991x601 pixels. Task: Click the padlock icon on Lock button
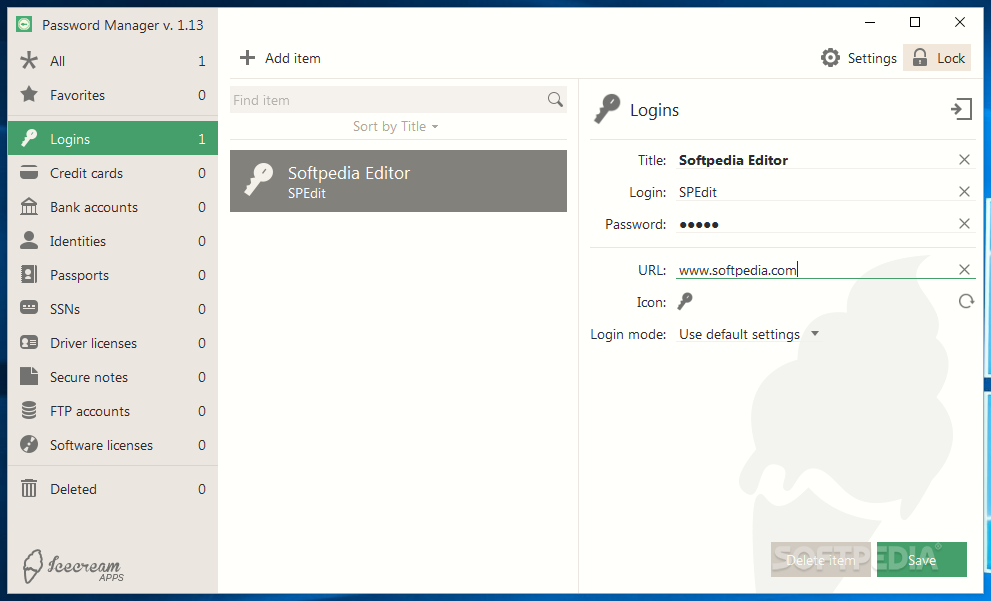(x=920, y=58)
